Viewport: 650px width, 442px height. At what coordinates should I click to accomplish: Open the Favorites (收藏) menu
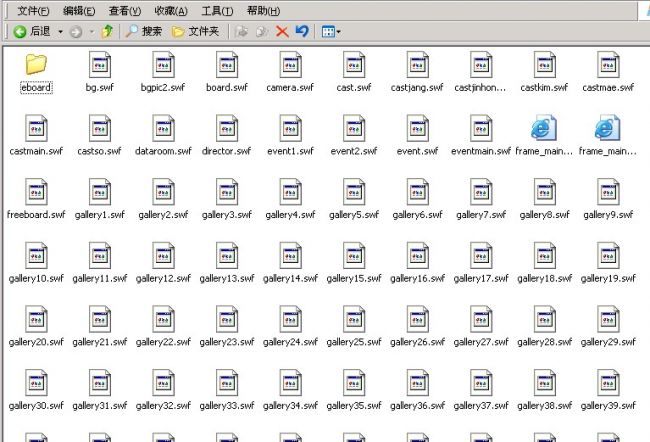(170, 10)
